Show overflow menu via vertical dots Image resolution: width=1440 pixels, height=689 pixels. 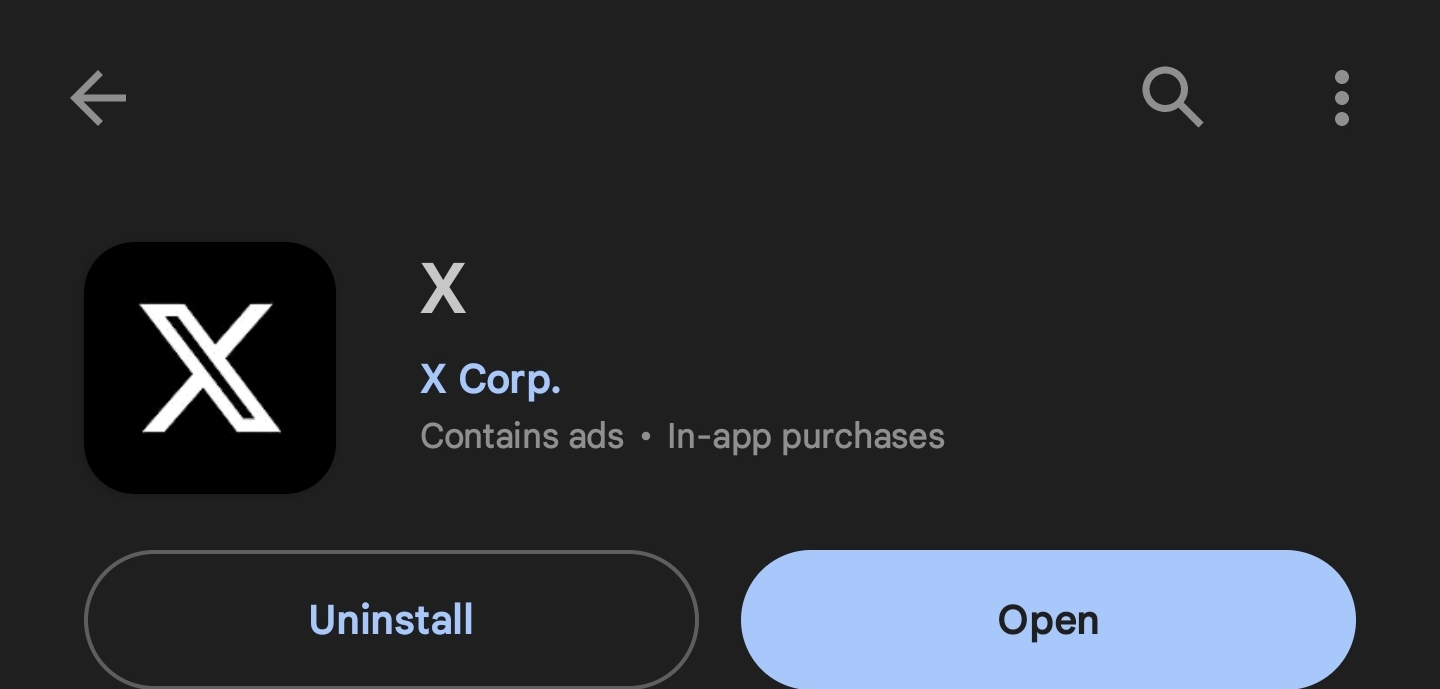coord(1342,98)
